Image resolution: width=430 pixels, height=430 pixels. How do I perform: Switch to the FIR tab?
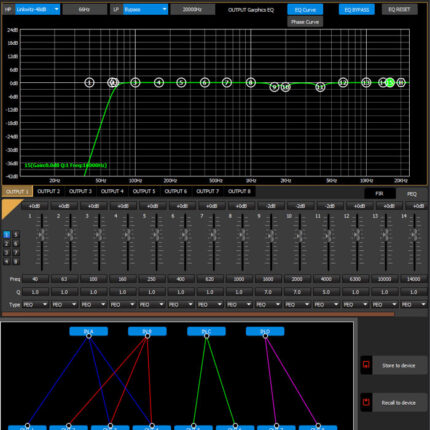coord(379,193)
